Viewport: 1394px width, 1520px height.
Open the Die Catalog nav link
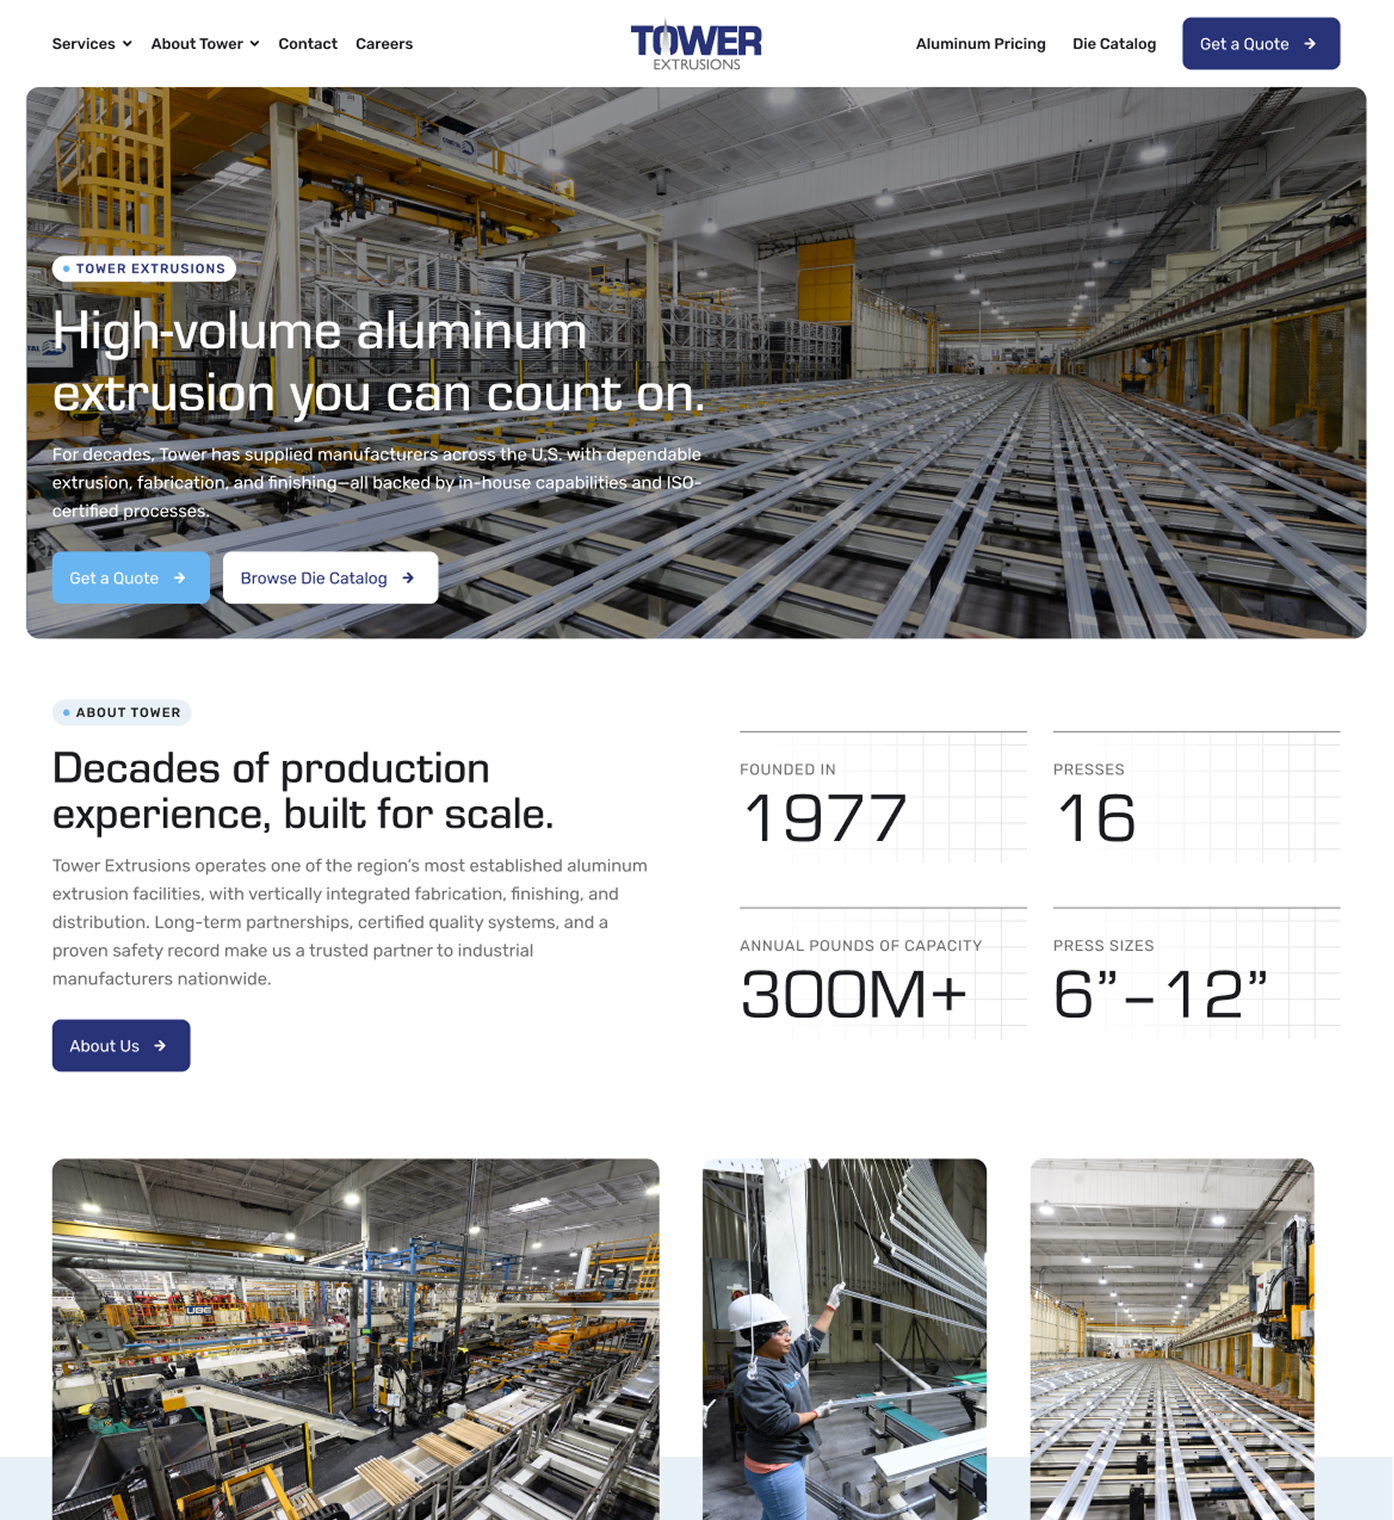1114,44
